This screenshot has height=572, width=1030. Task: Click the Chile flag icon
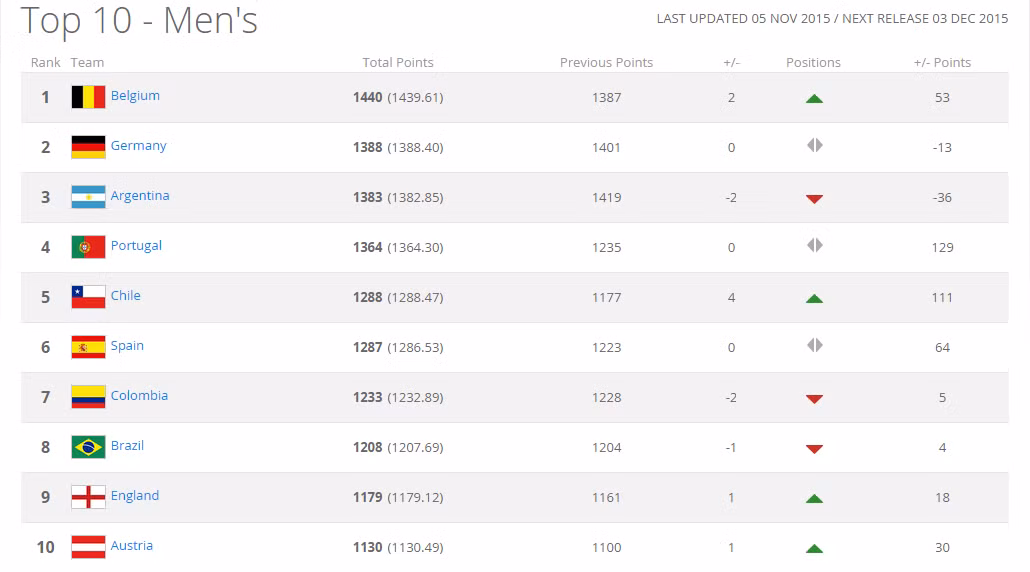coord(88,297)
